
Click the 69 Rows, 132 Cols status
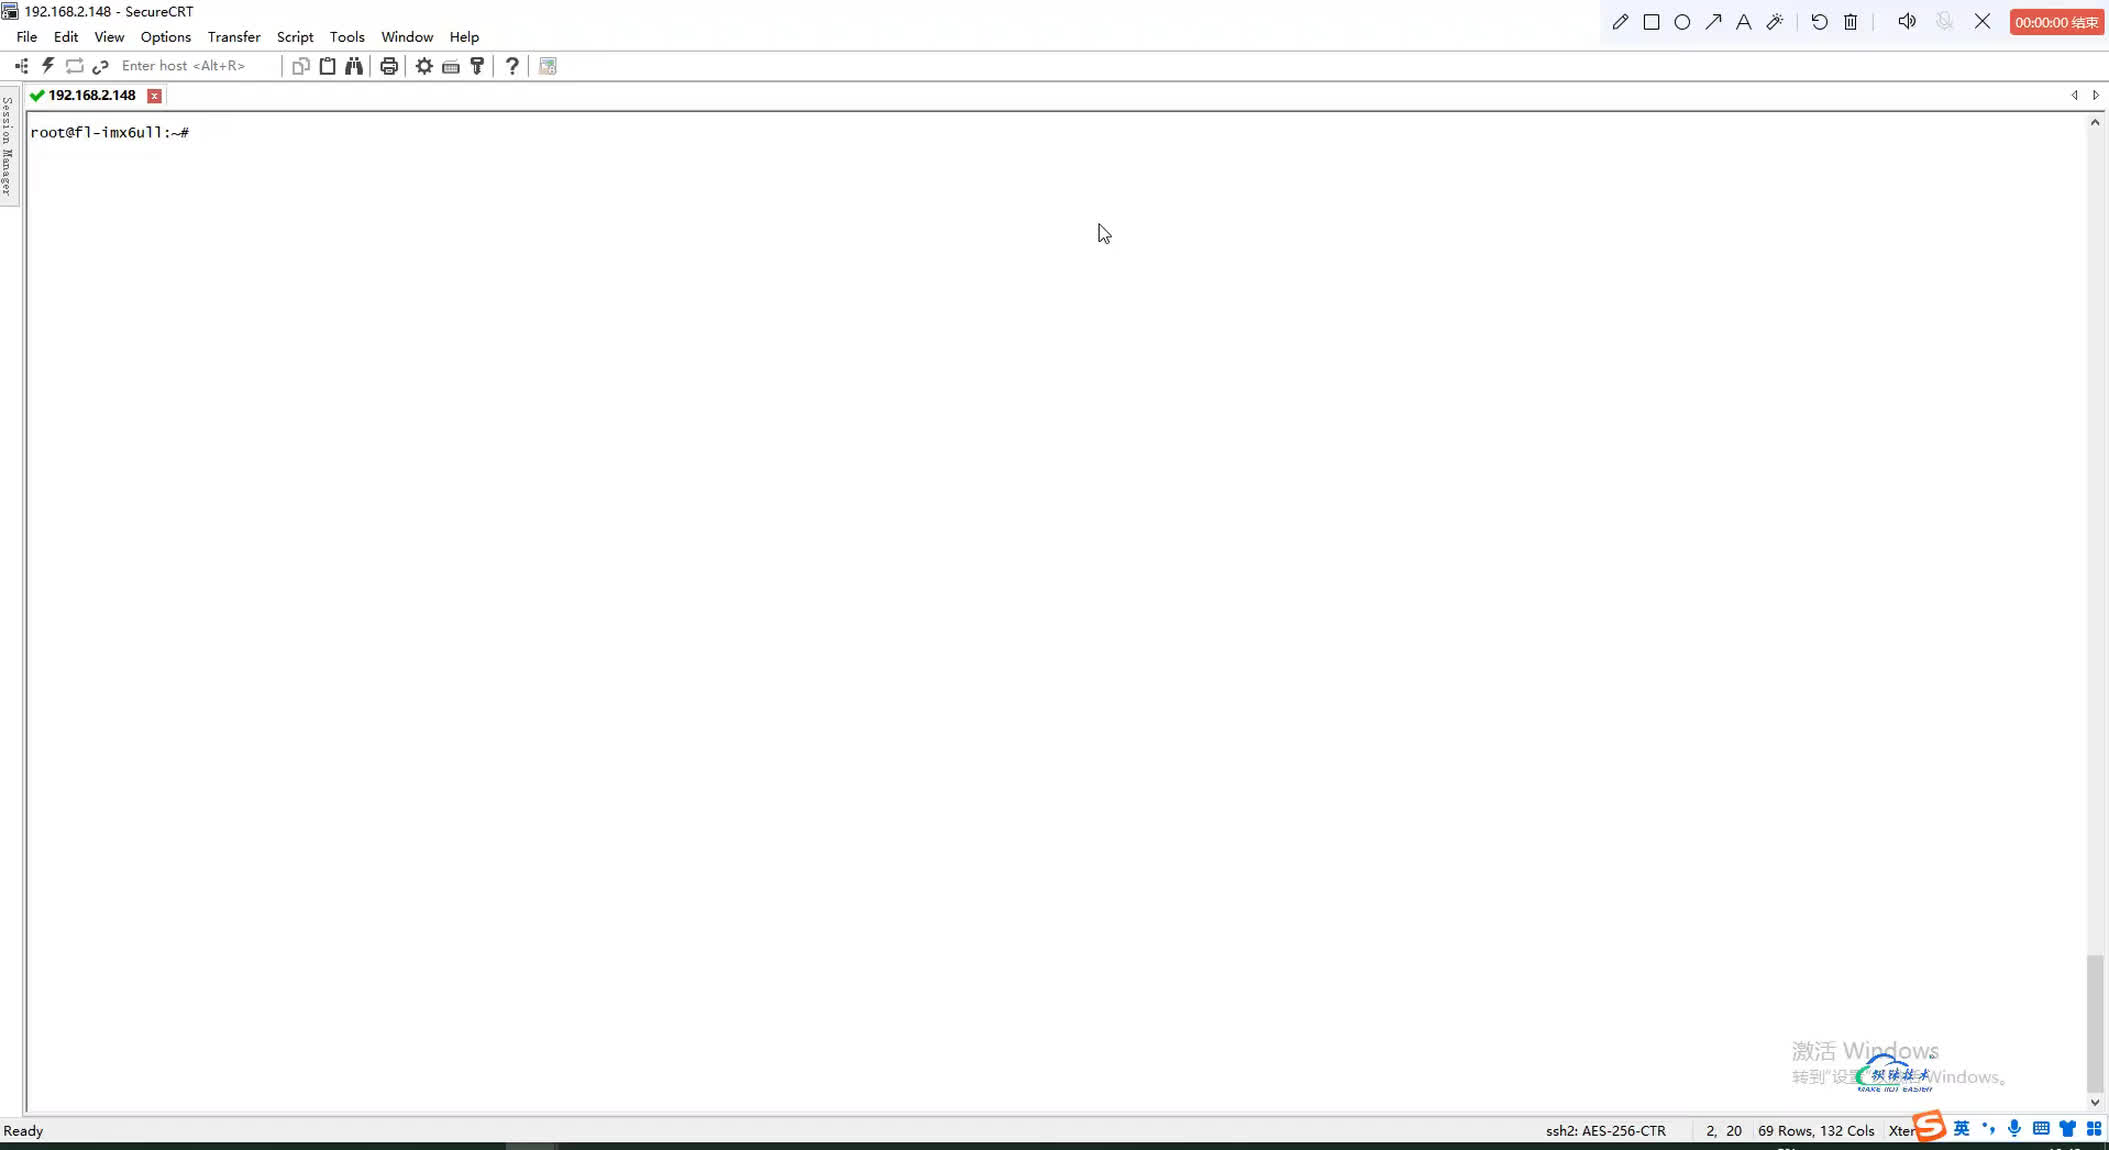click(x=1816, y=1131)
